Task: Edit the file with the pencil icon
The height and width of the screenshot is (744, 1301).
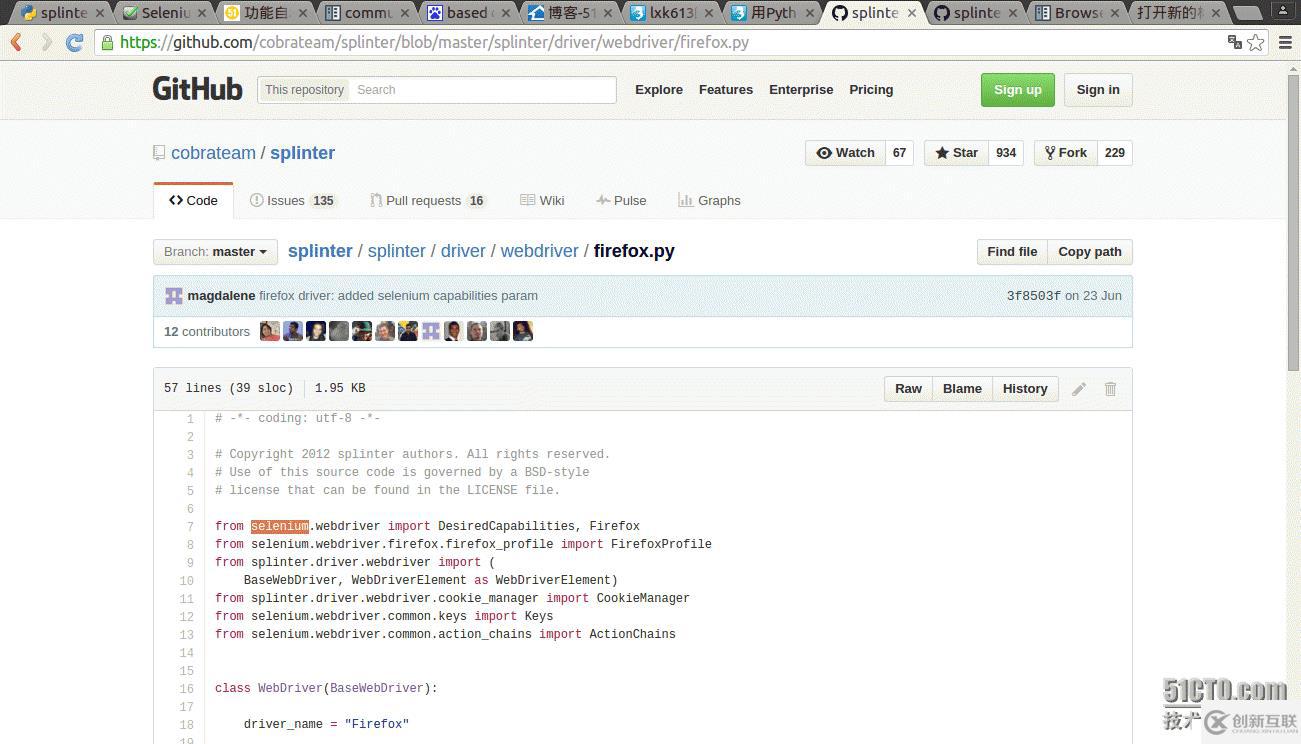Action: tap(1079, 389)
